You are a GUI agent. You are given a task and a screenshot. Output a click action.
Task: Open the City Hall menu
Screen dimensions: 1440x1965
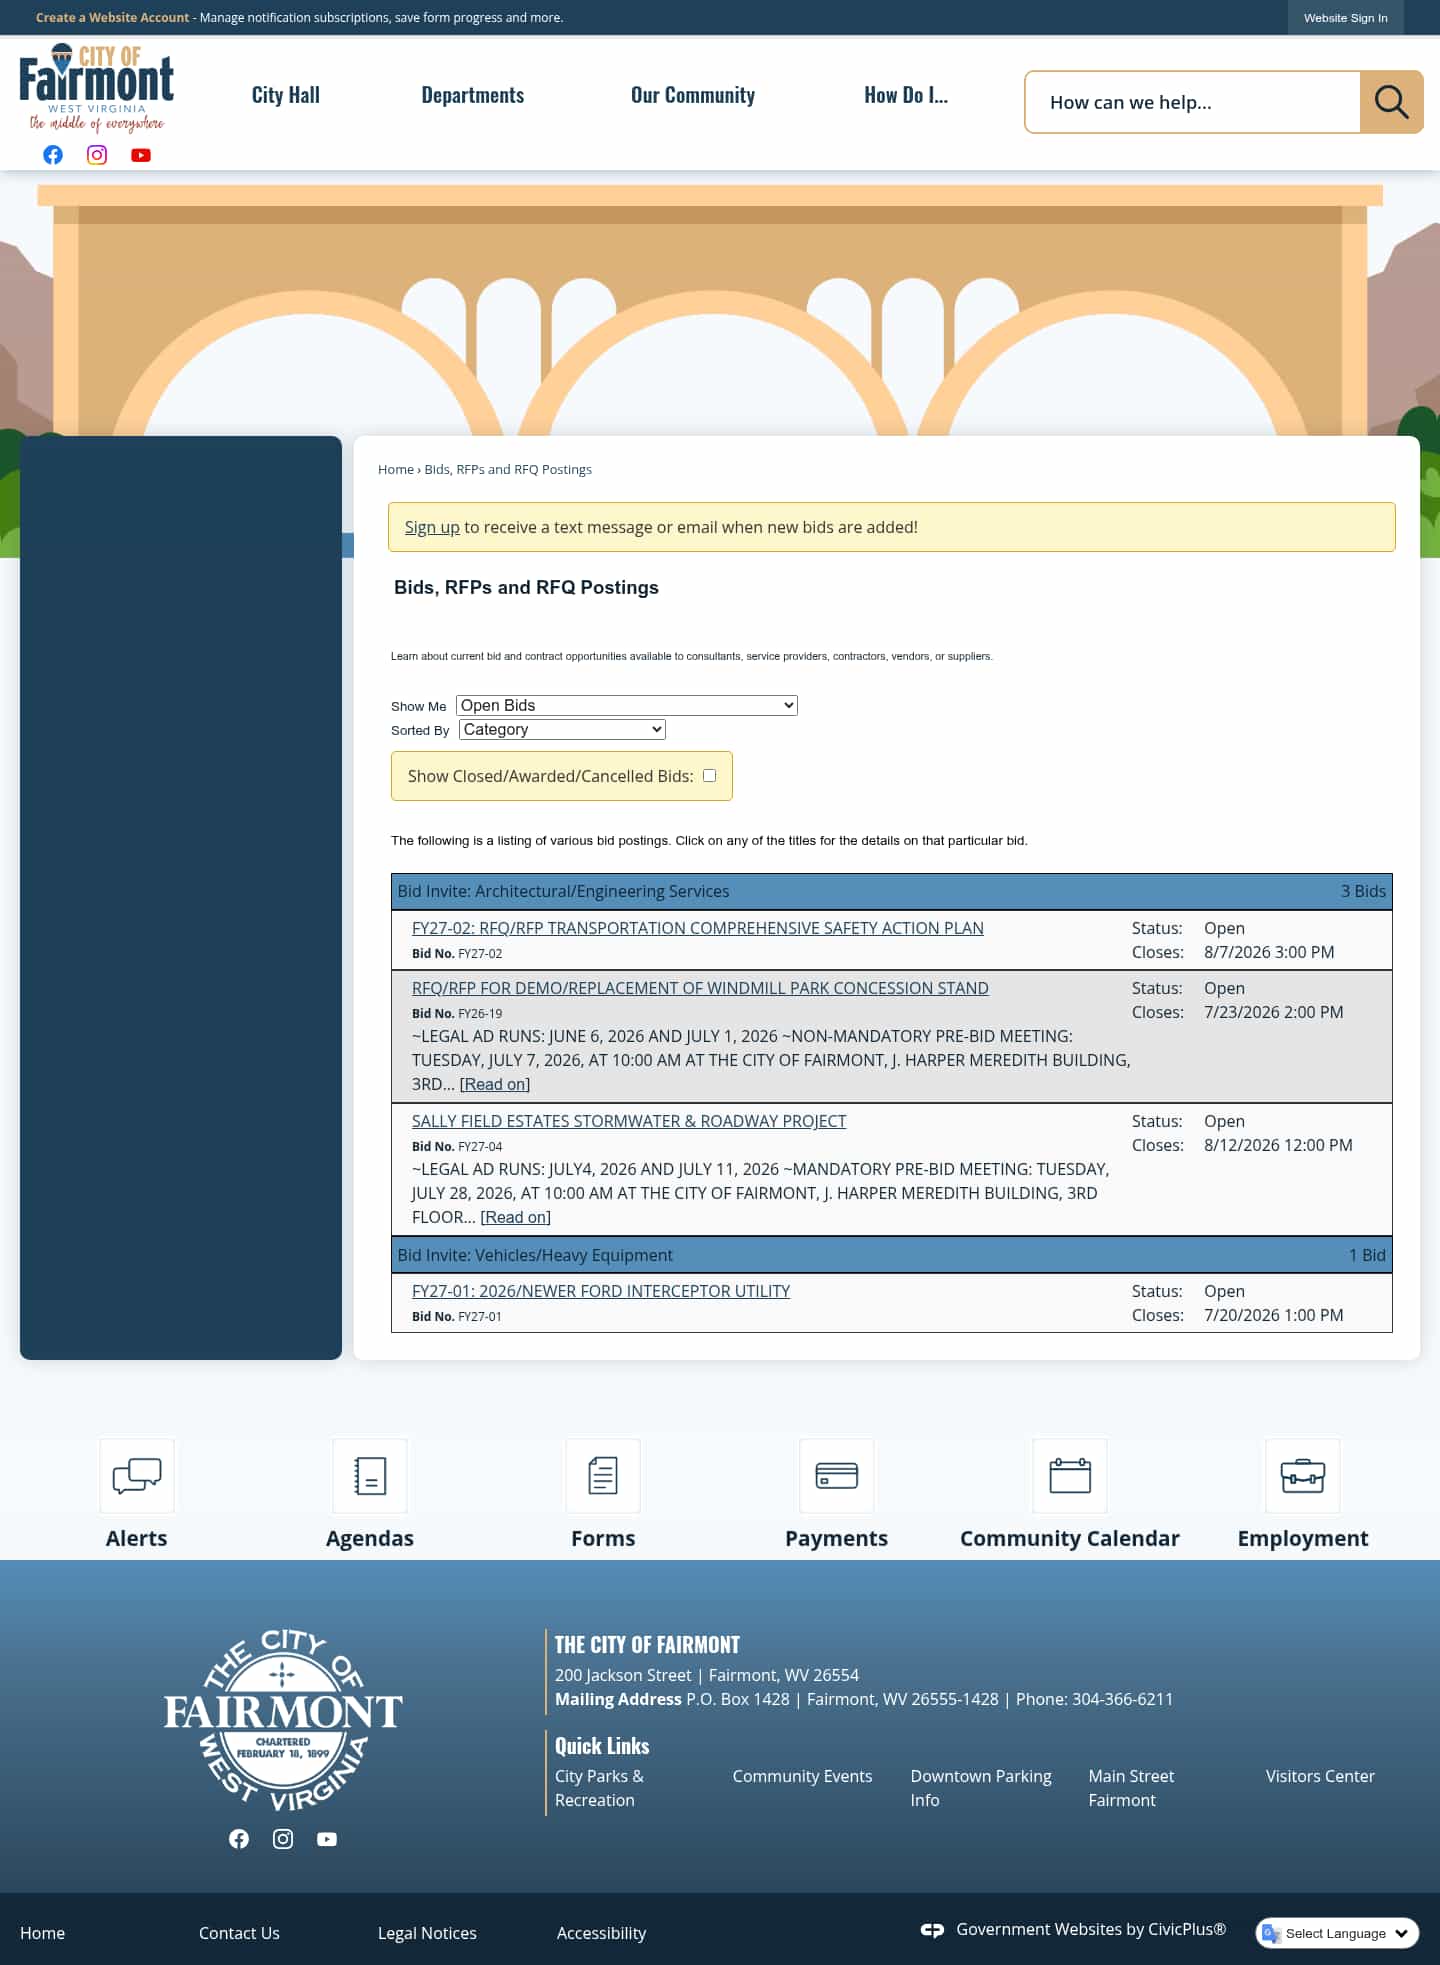[x=286, y=95]
